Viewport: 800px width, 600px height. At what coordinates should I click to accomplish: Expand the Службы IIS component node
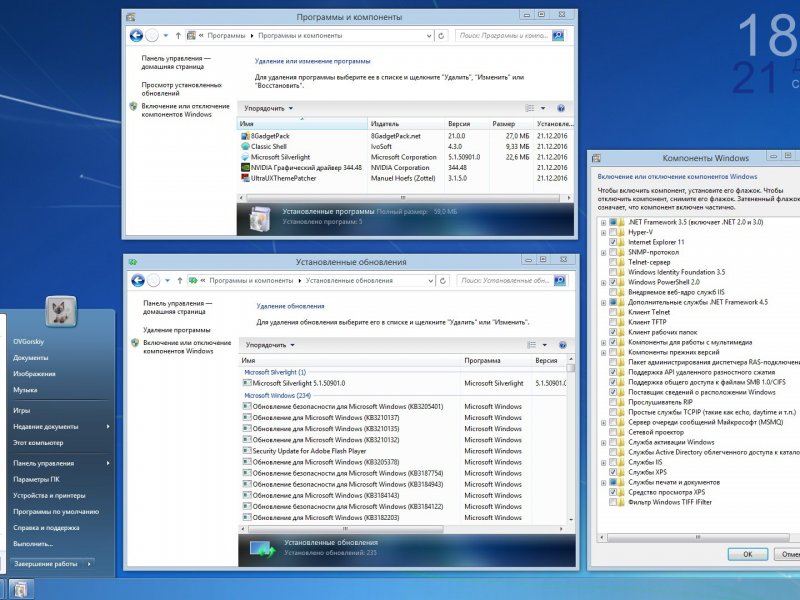coord(604,463)
